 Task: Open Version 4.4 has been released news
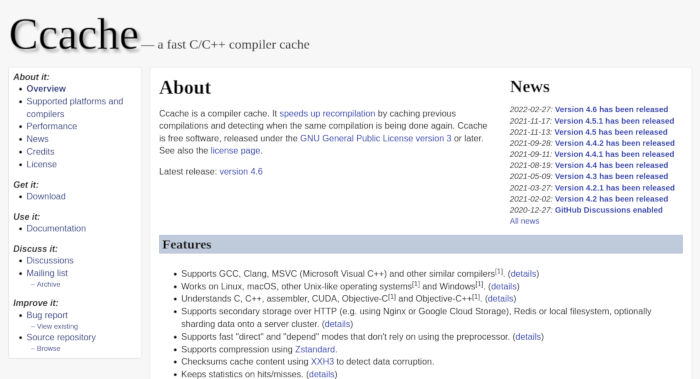(611, 165)
